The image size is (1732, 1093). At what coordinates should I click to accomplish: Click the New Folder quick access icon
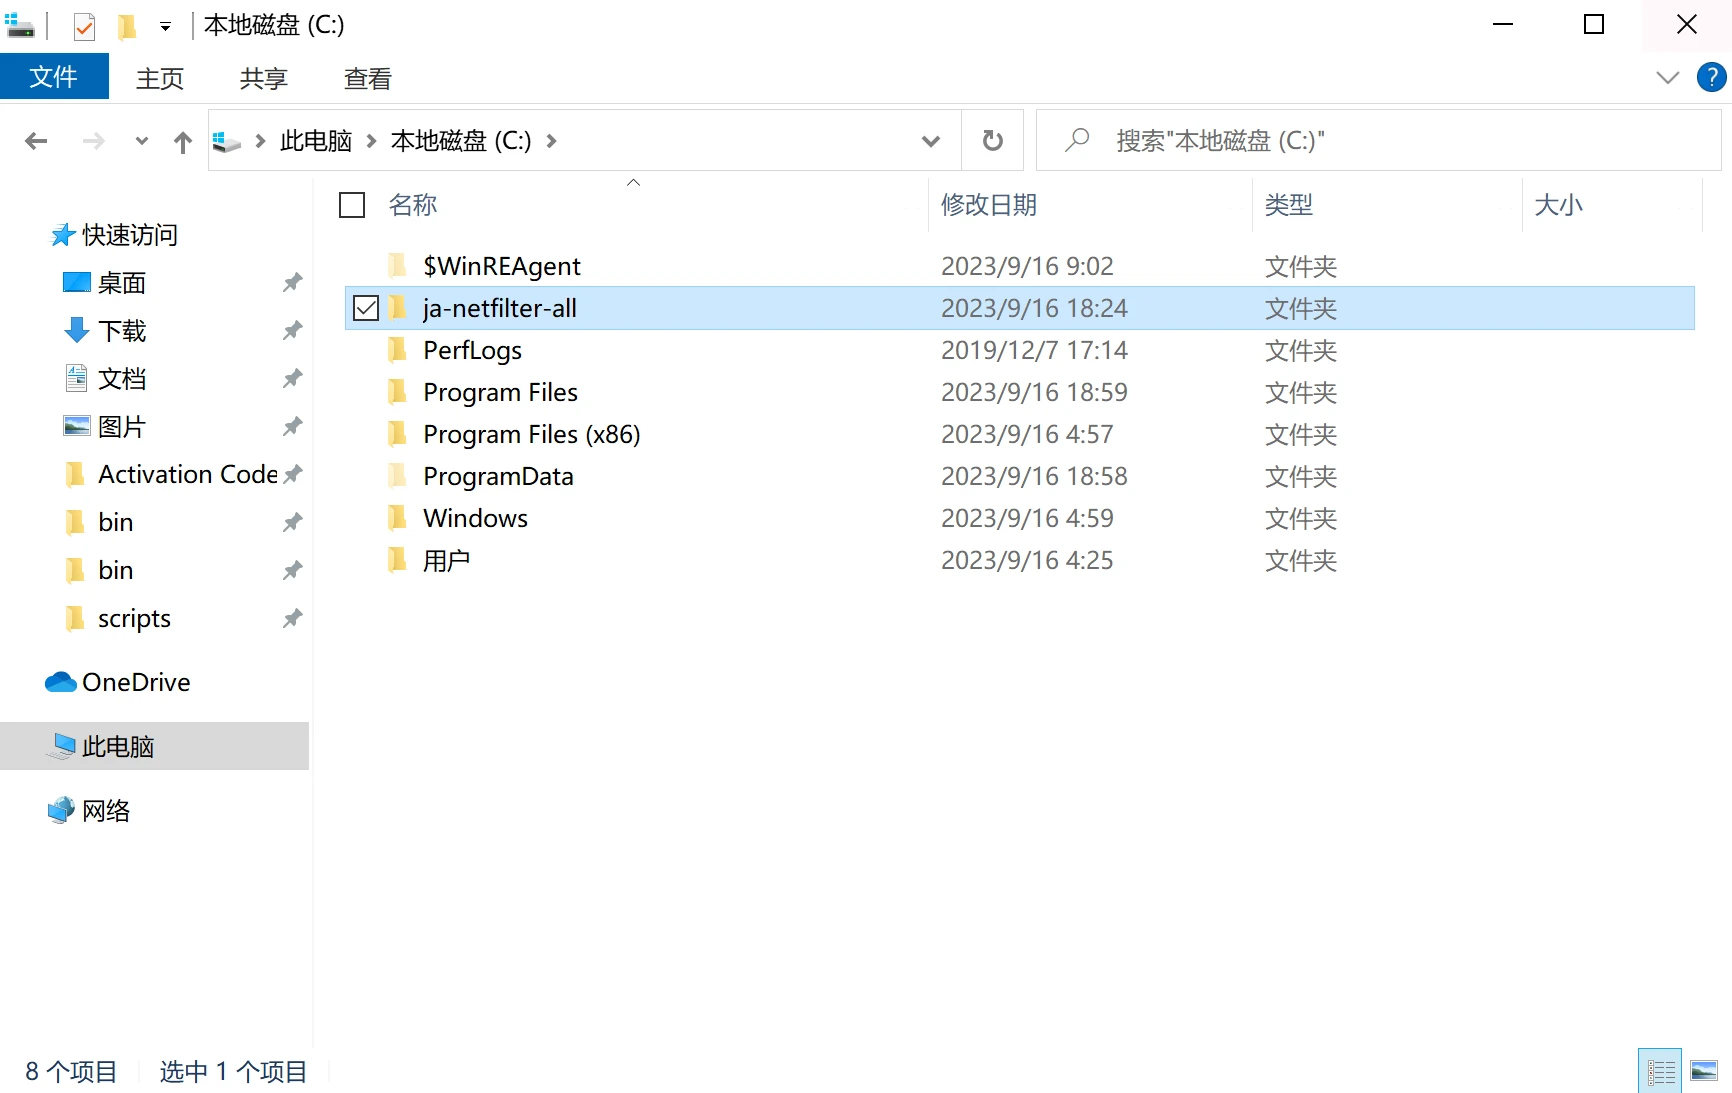click(127, 26)
